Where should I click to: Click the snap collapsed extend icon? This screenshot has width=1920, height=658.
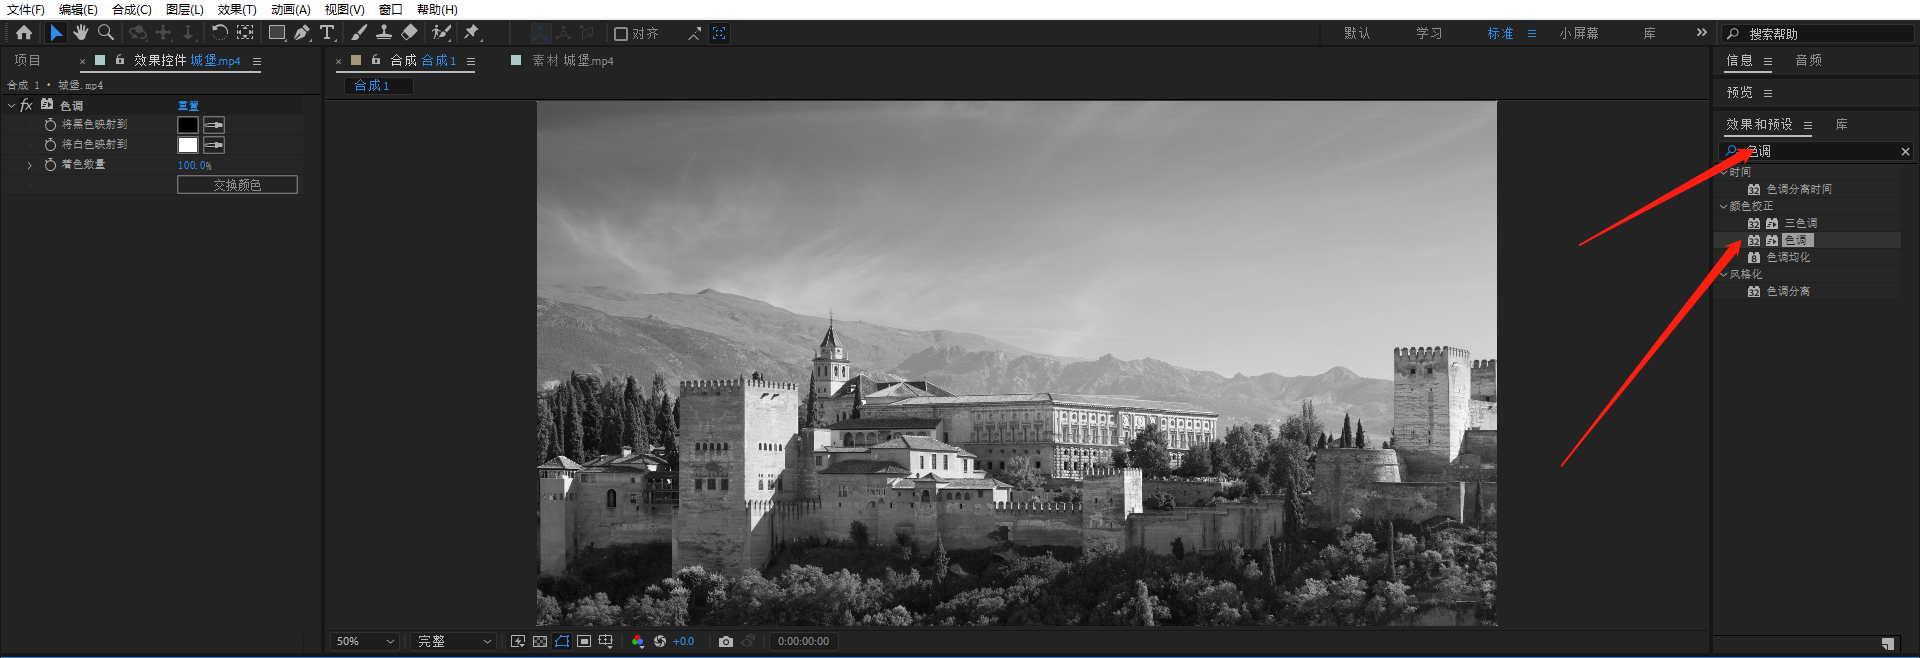pos(695,34)
